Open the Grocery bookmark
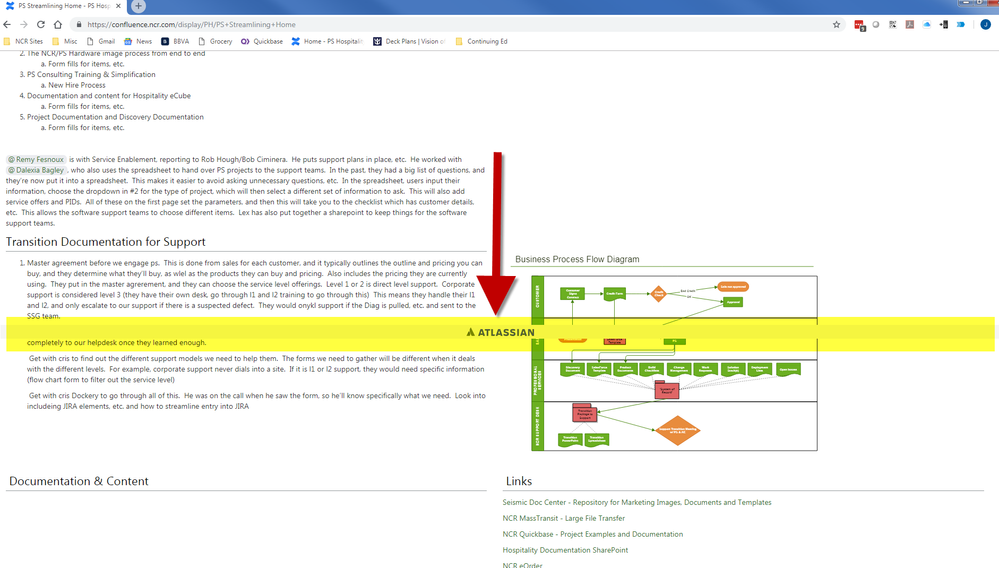 click(x=215, y=41)
